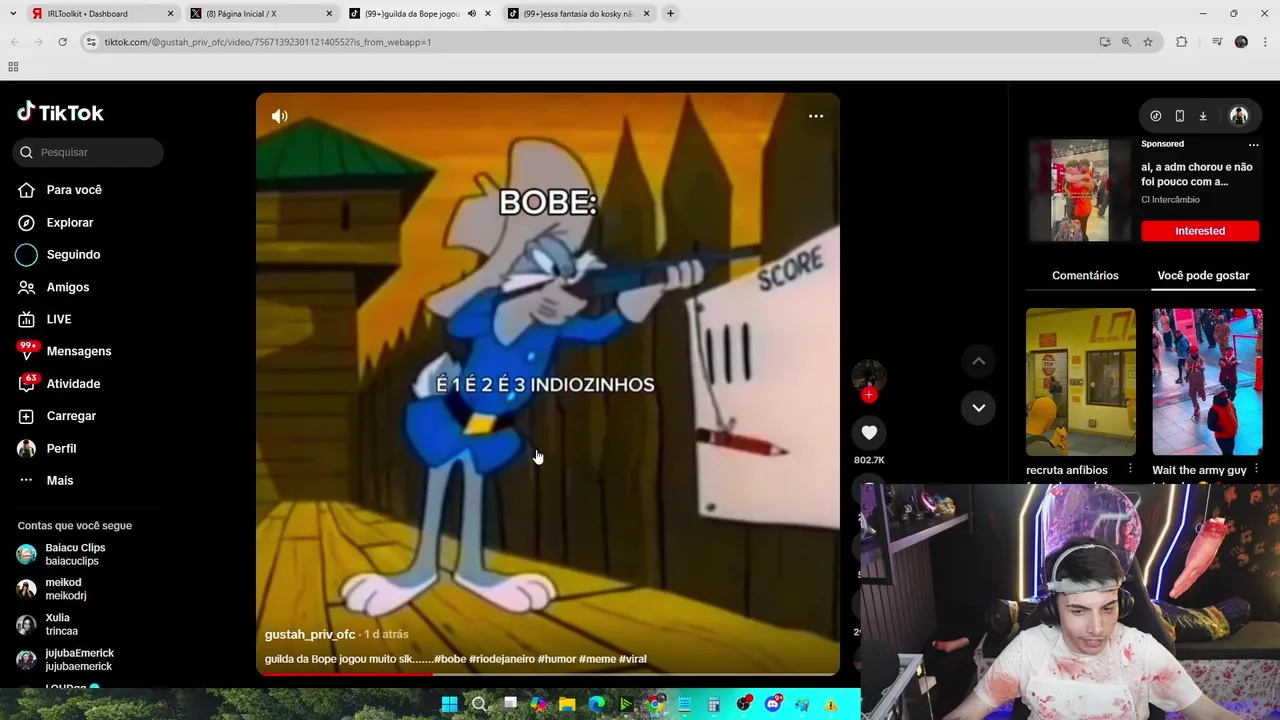This screenshot has height=720, width=1280.
Task: Open the Xulia trincaa account
Action: coord(48,624)
